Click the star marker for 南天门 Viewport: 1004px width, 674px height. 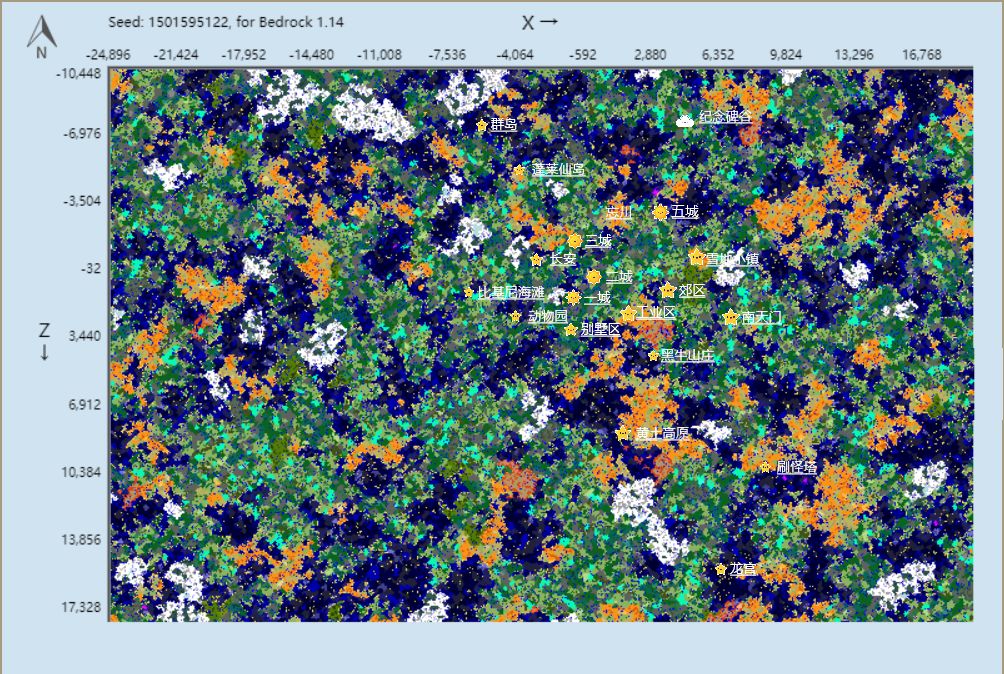click(731, 317)
